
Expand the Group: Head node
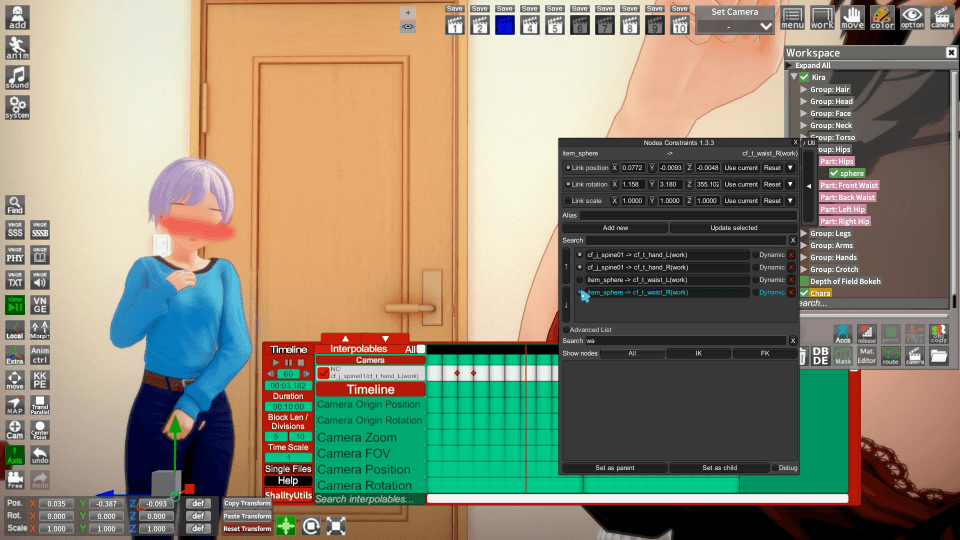click(x=803, y=102)
